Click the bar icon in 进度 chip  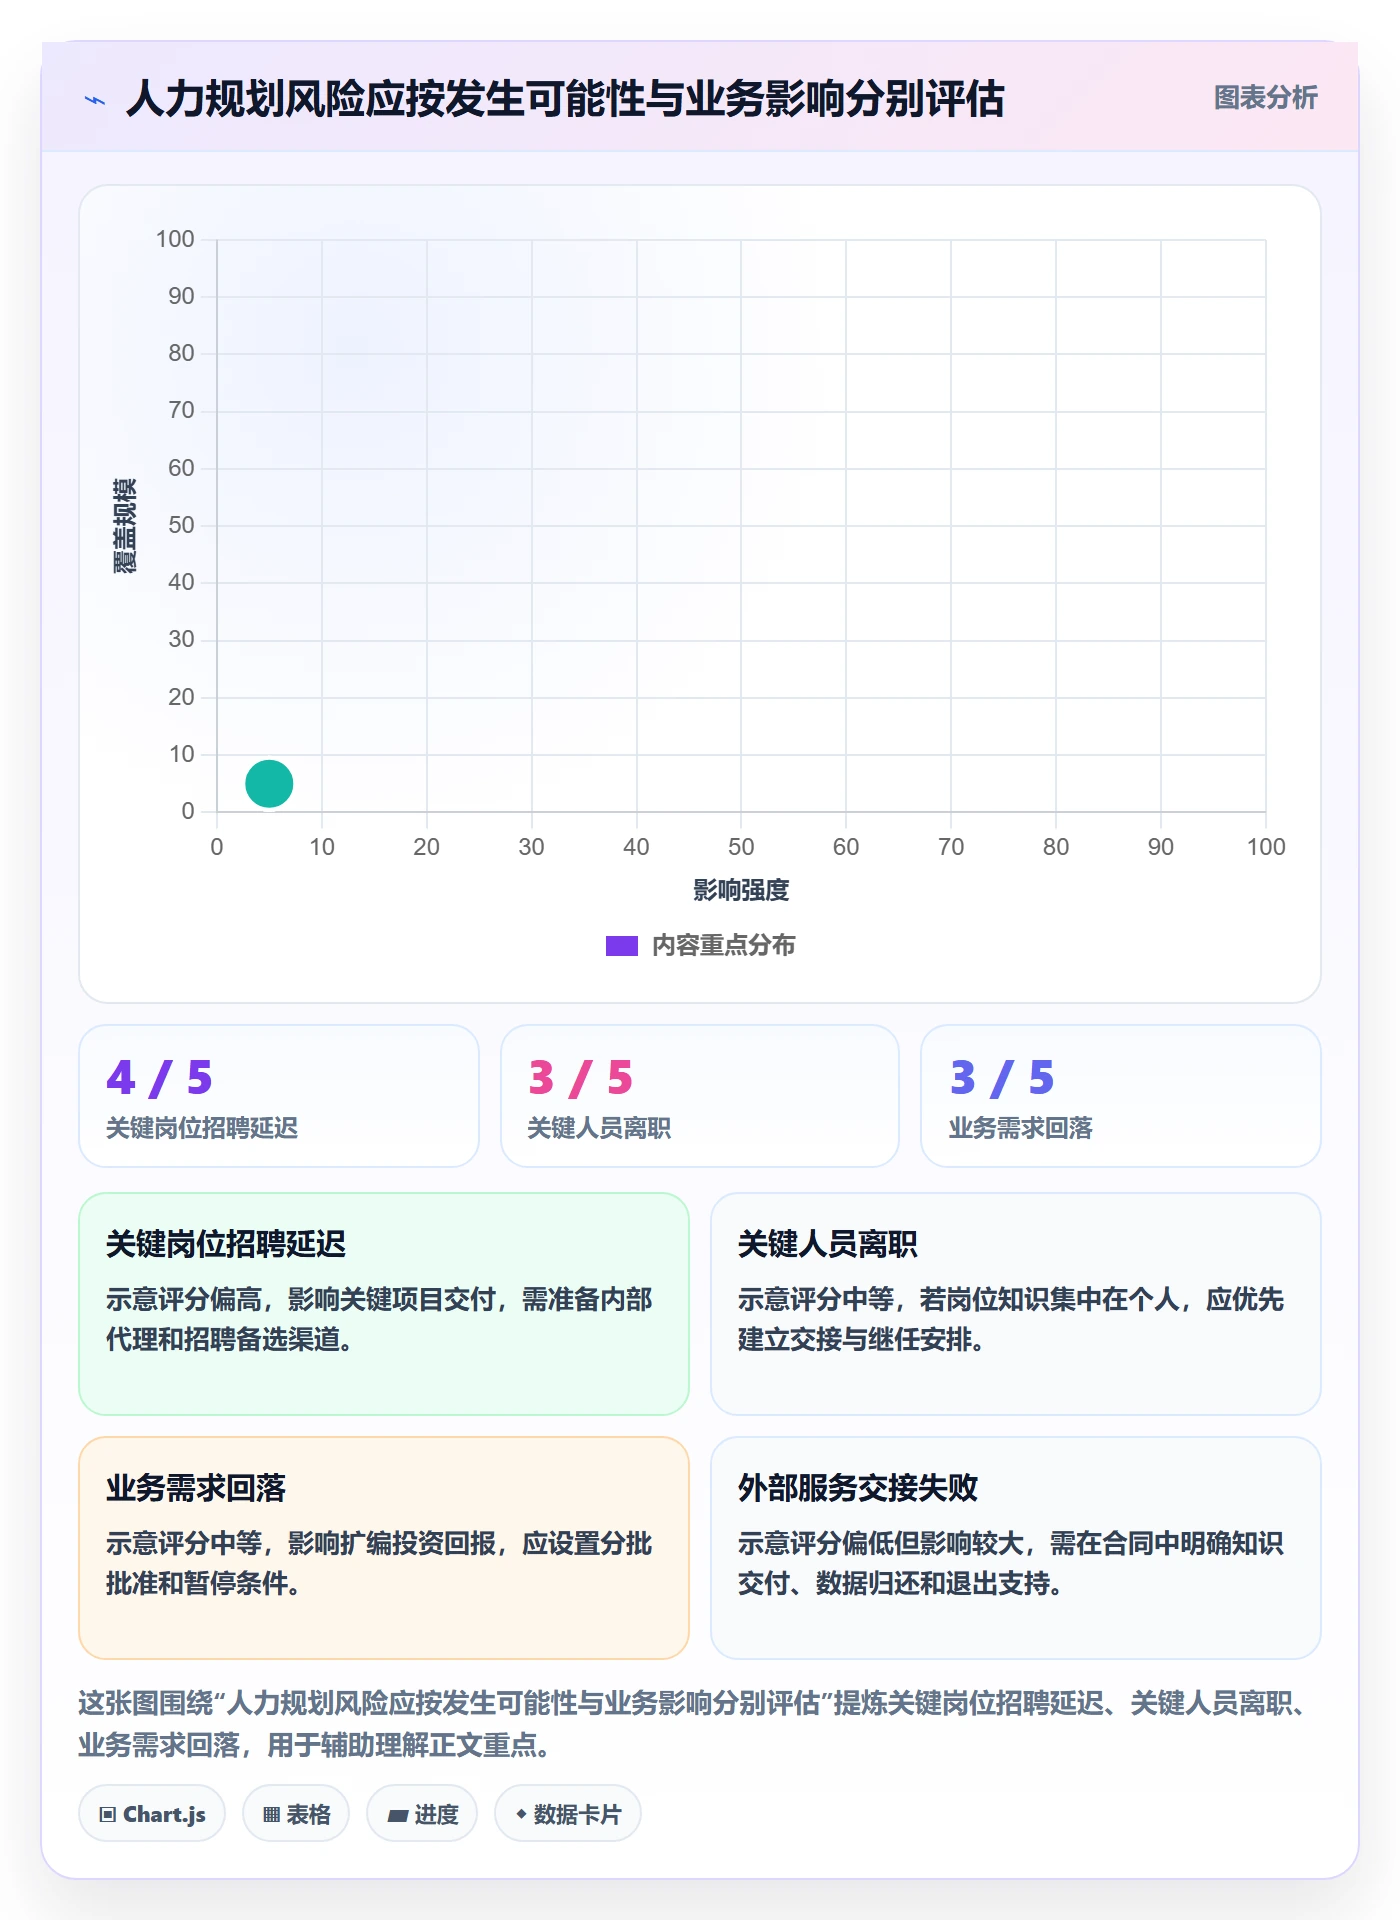[397, 1815]
